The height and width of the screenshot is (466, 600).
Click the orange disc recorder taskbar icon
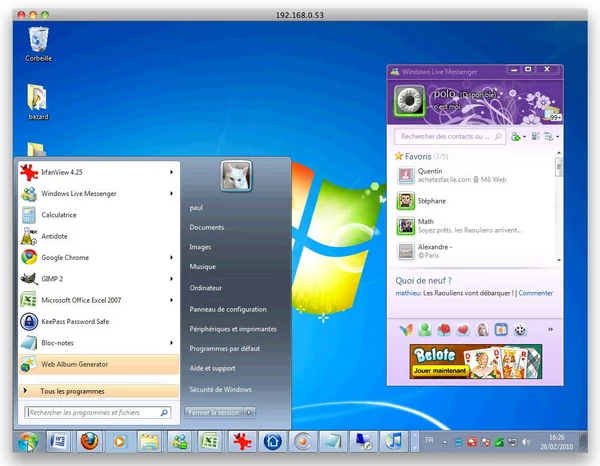[x=303, y=442]
